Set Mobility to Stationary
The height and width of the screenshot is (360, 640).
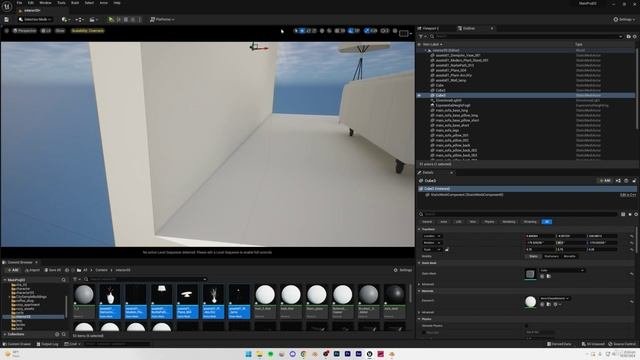coord(551,256)
